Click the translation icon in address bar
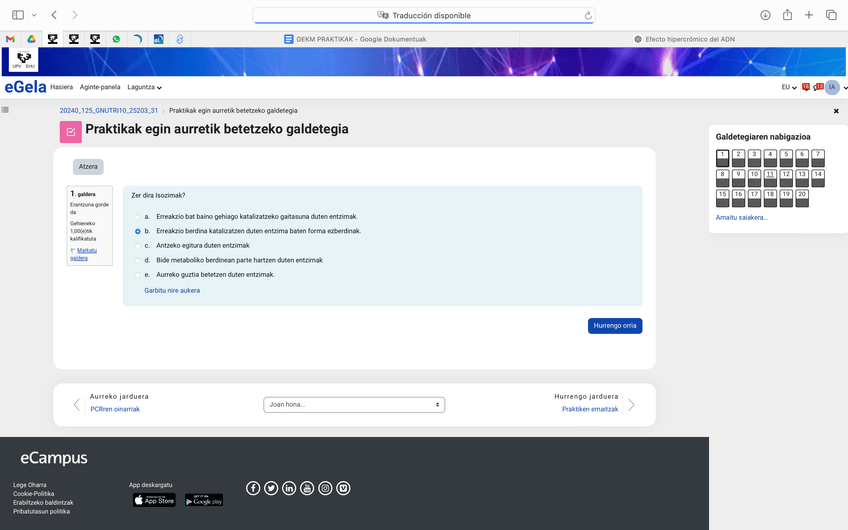Screen dimensions: 848x530 coord(382,15)
